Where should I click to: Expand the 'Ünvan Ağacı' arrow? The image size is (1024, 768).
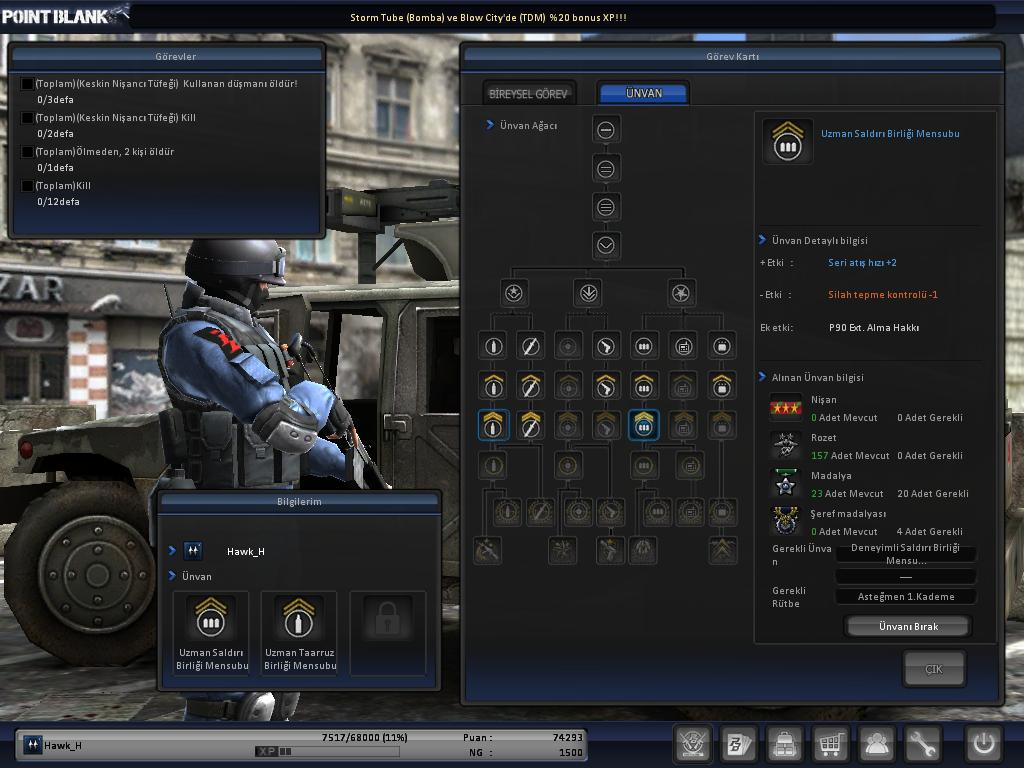point(490,126)
